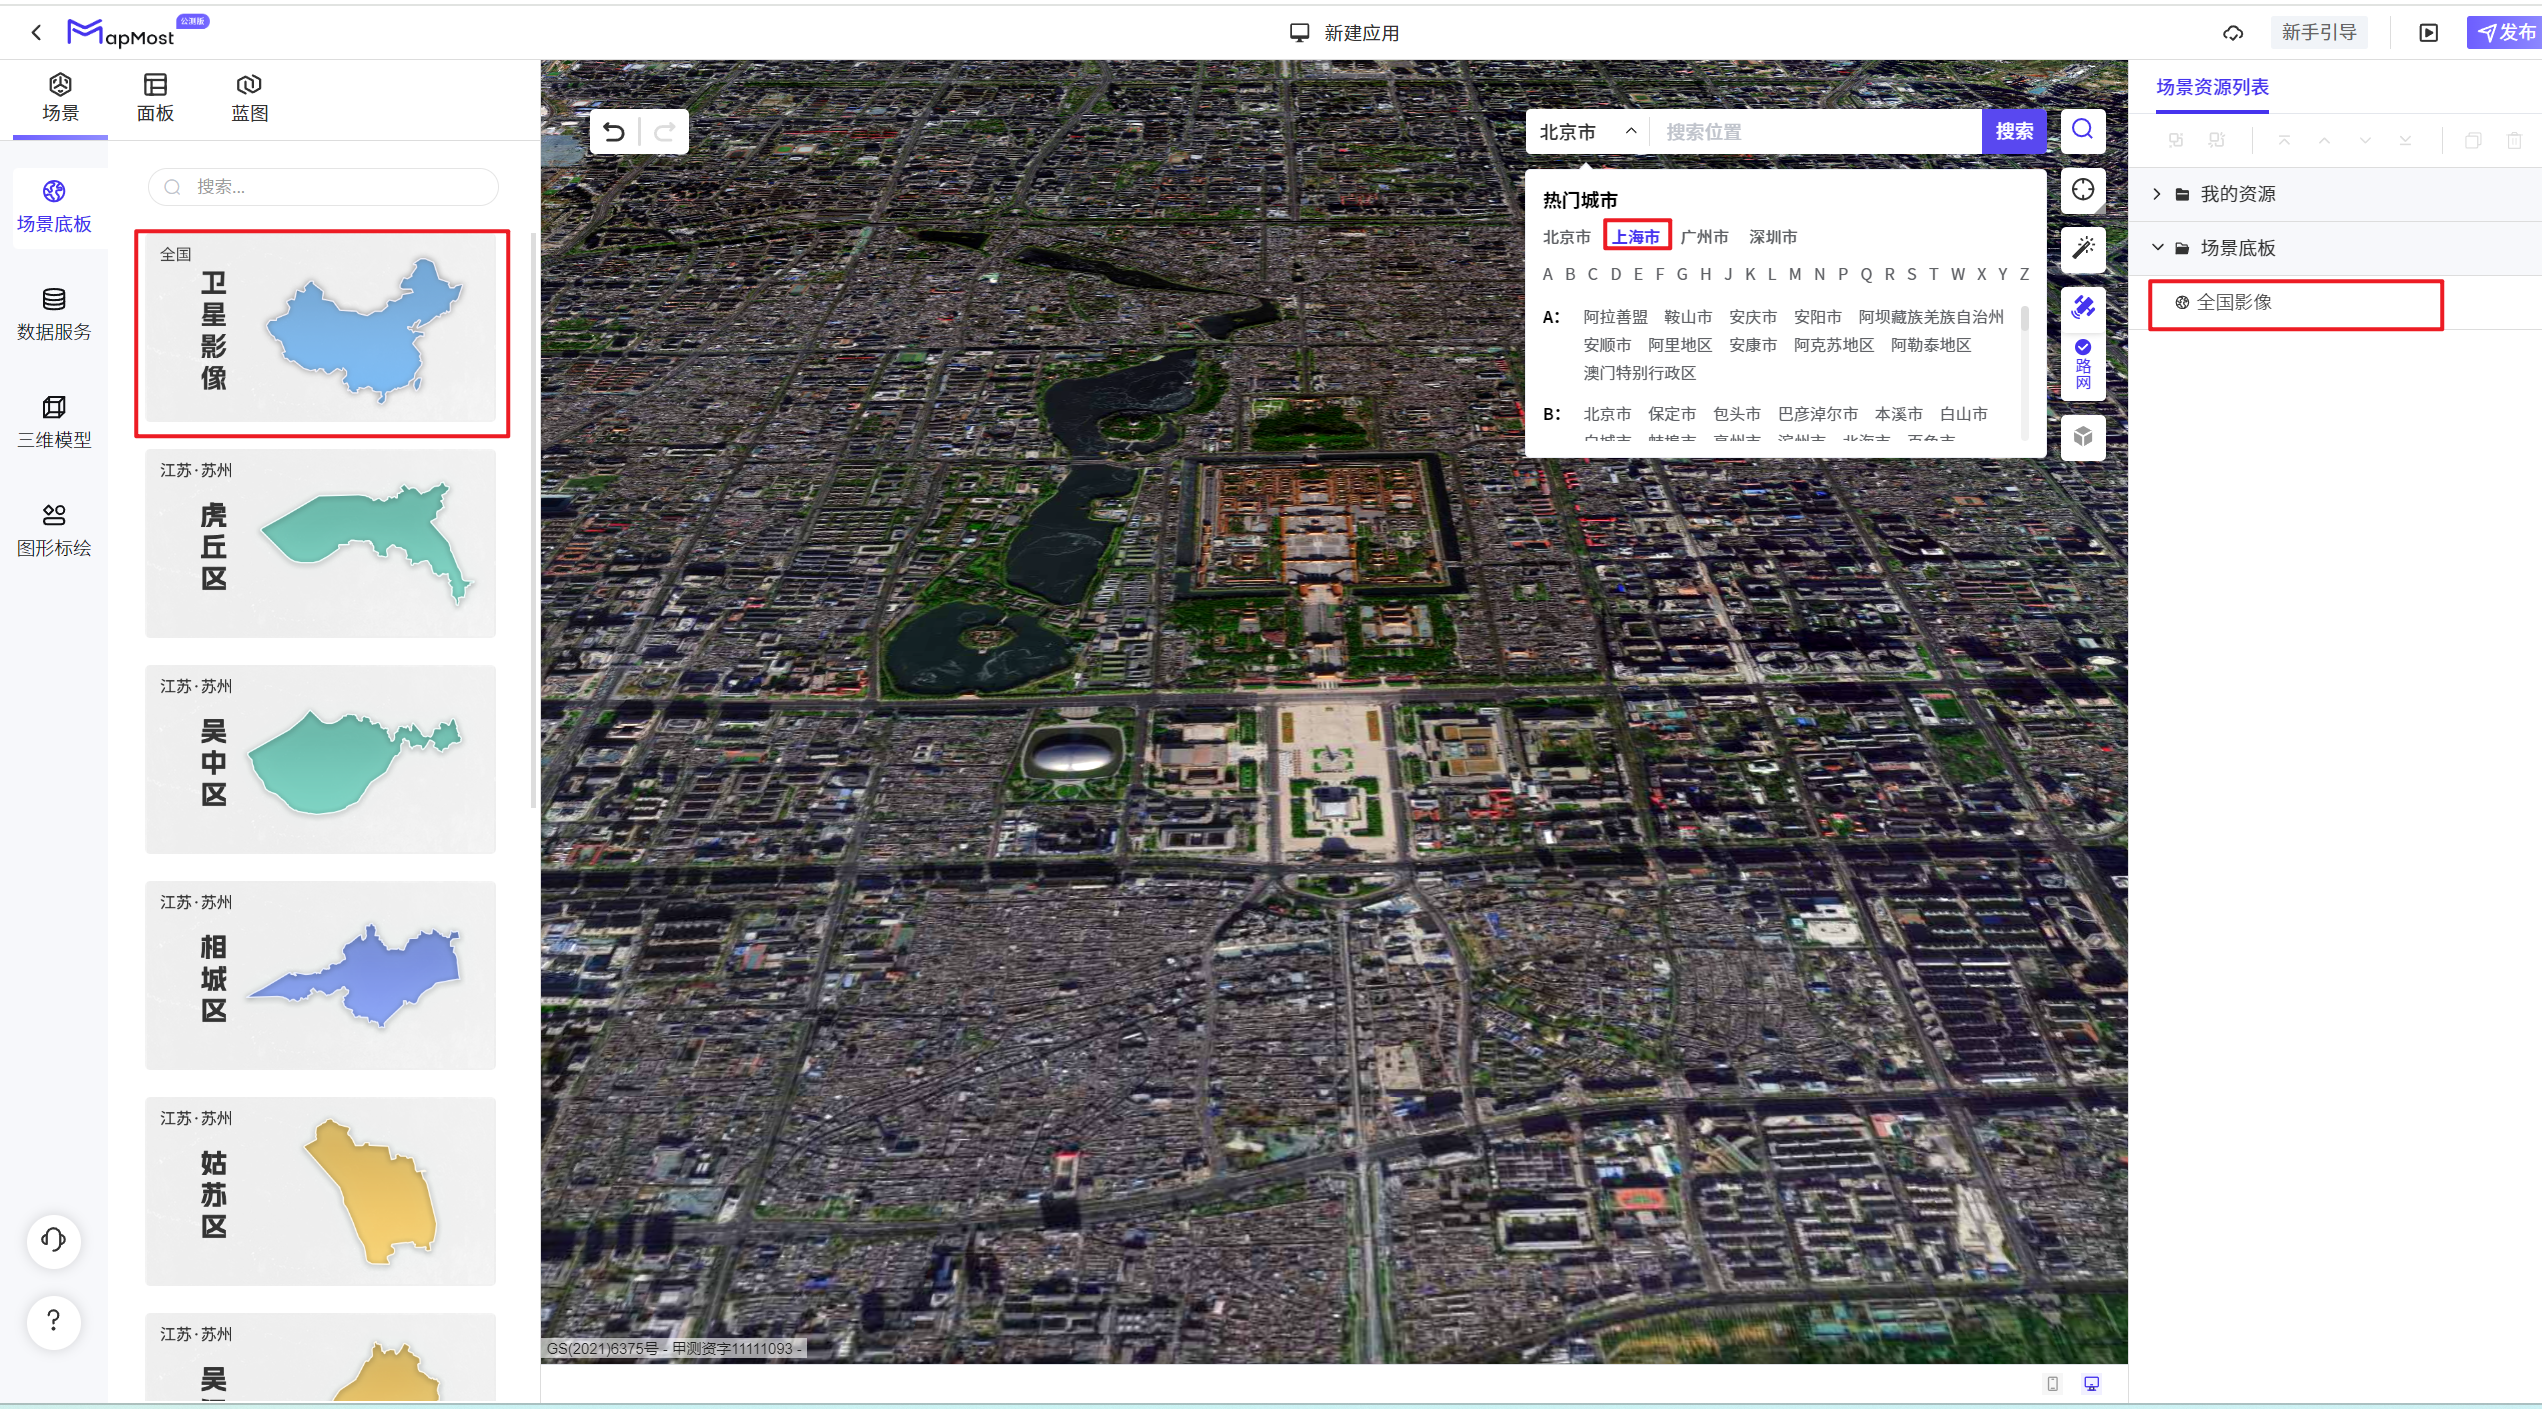Viewport: 2542px width, 1409px height.
Task: Open the 北京市 city dropdown
Action: click(1587, 132)
